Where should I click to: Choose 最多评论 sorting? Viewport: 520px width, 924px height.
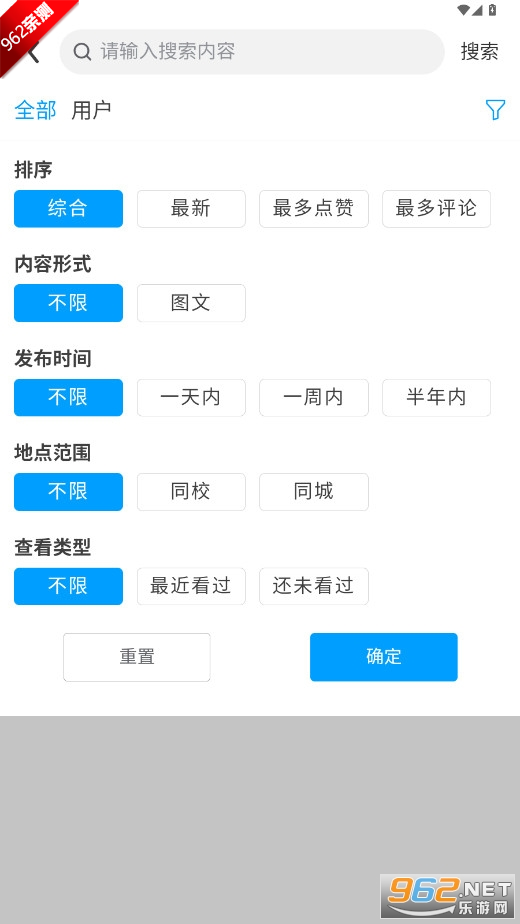436,209
